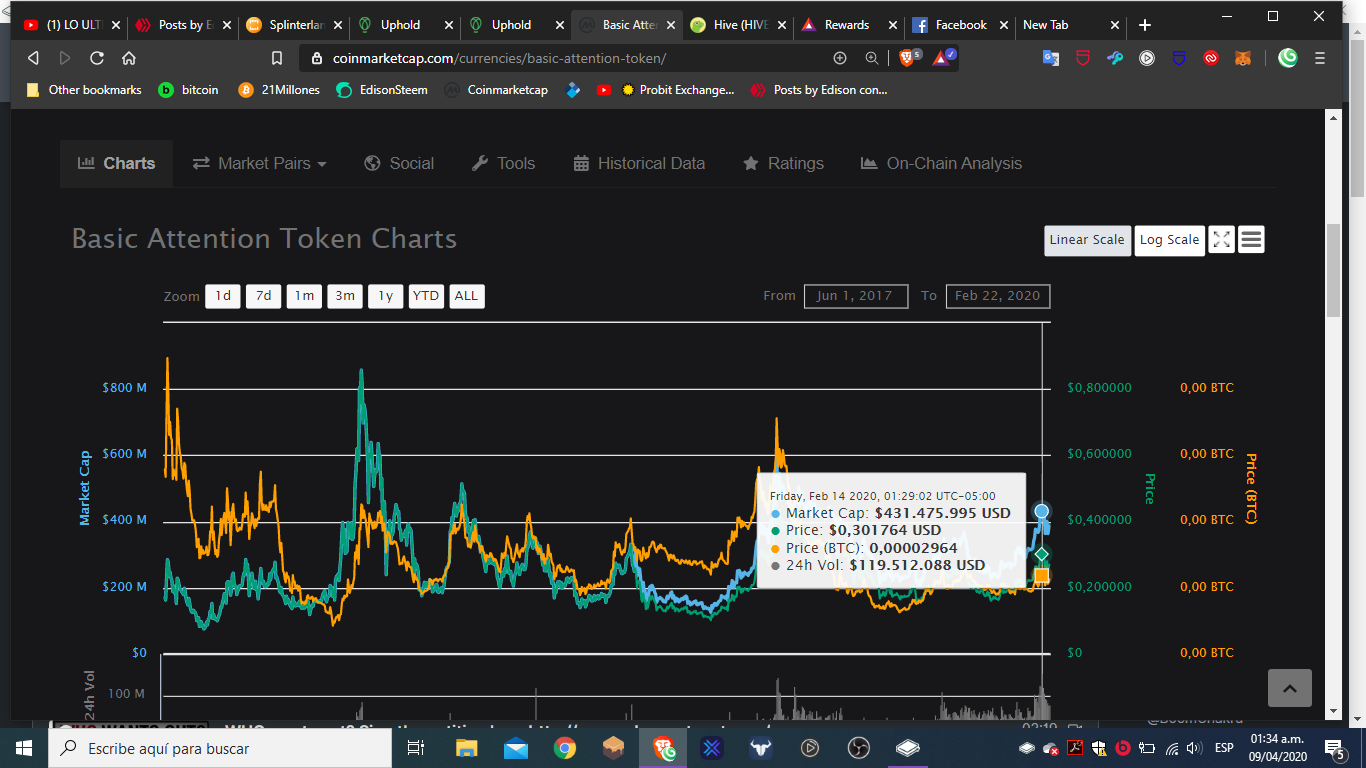Open the Brave Shields icon in the address bar
Image resolution: width=1366 pixels, height=768 pixels.
click(909, 58)
